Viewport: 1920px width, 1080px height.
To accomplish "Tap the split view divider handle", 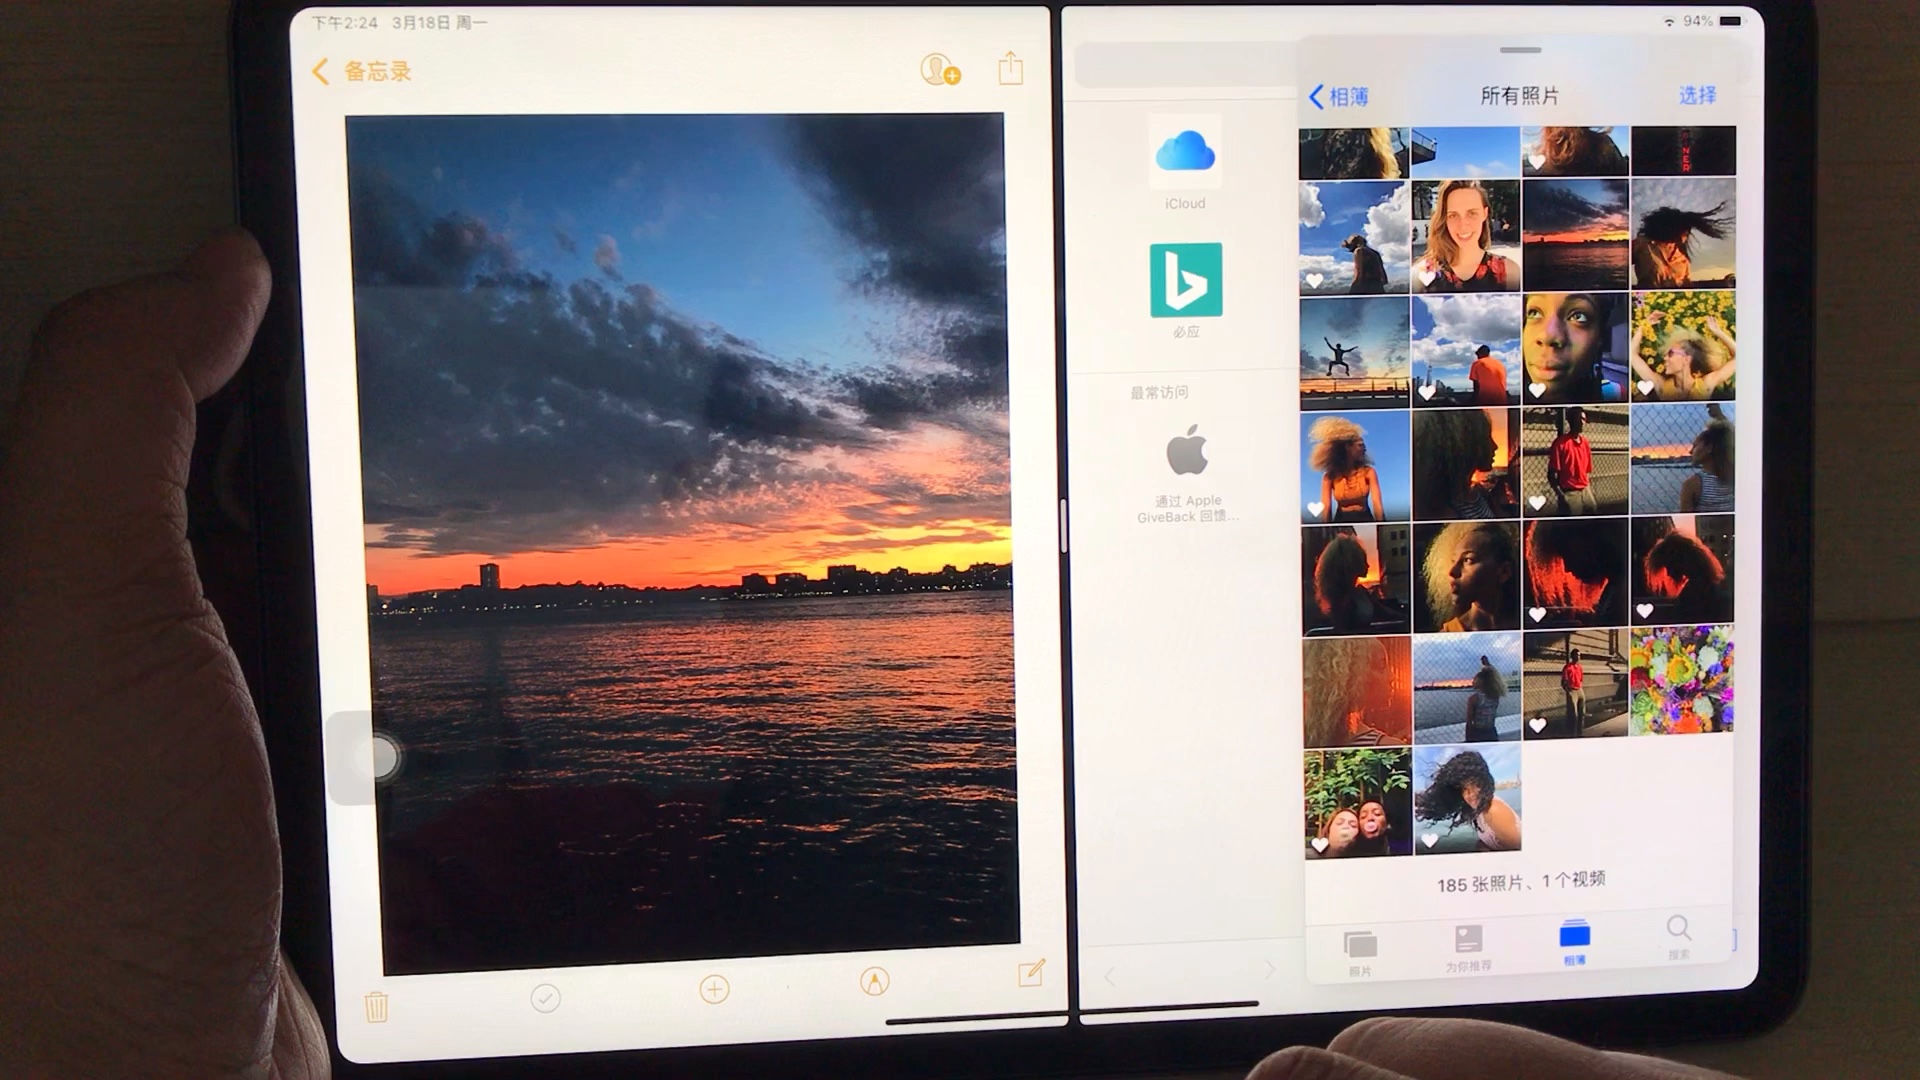I will click(1063, 525).
